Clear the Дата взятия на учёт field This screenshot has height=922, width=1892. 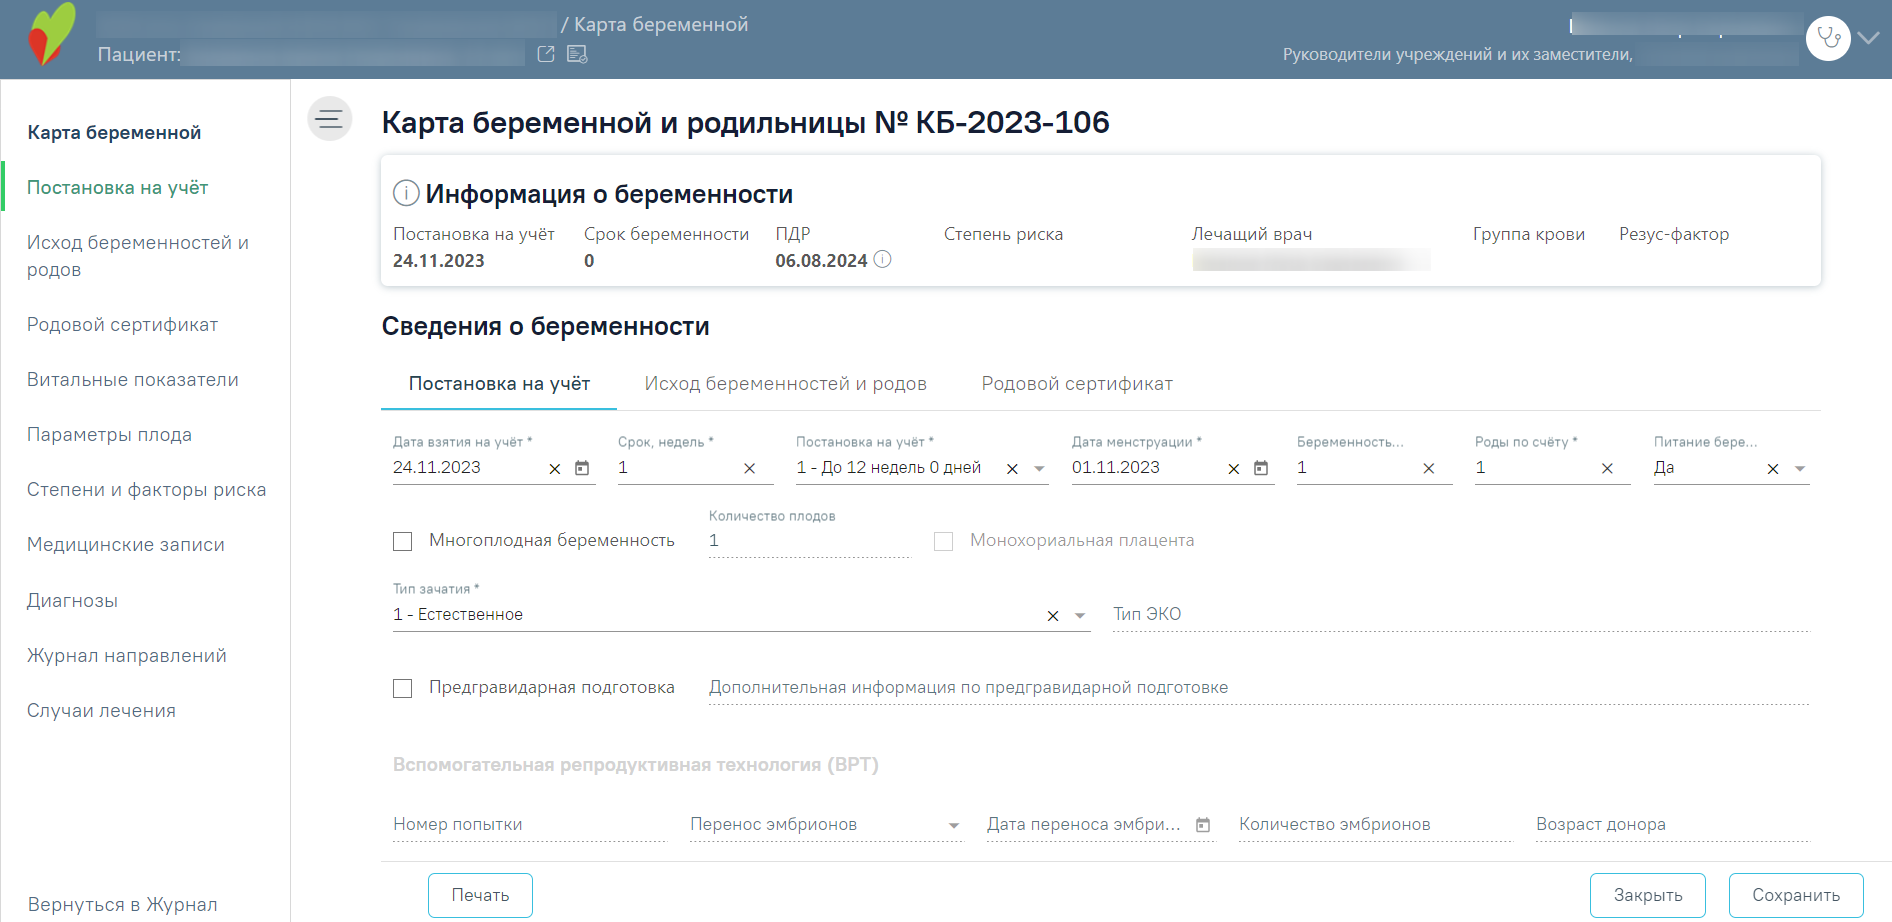[555, 469]
